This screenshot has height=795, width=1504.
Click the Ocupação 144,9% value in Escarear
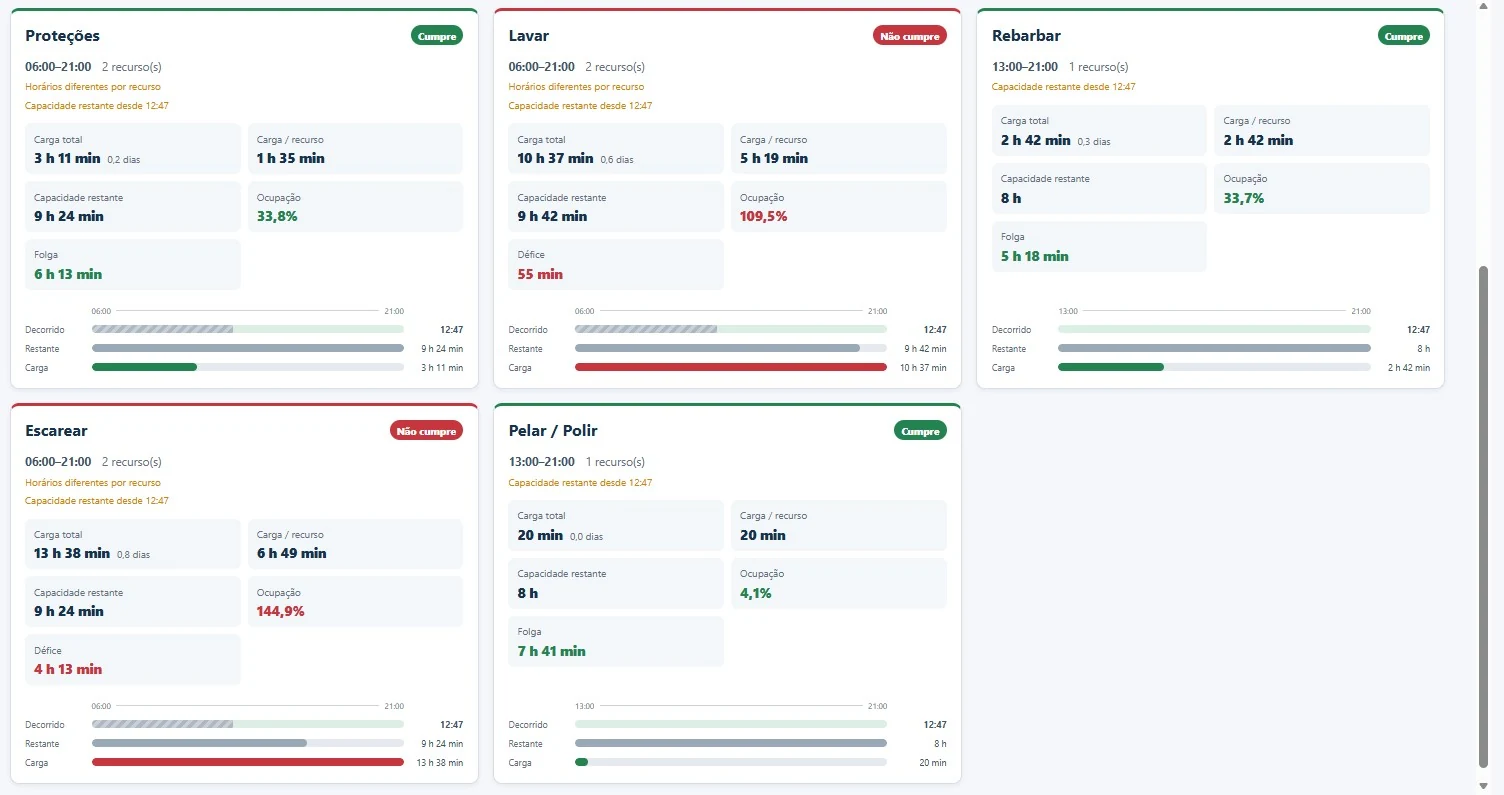coord(281,611)
